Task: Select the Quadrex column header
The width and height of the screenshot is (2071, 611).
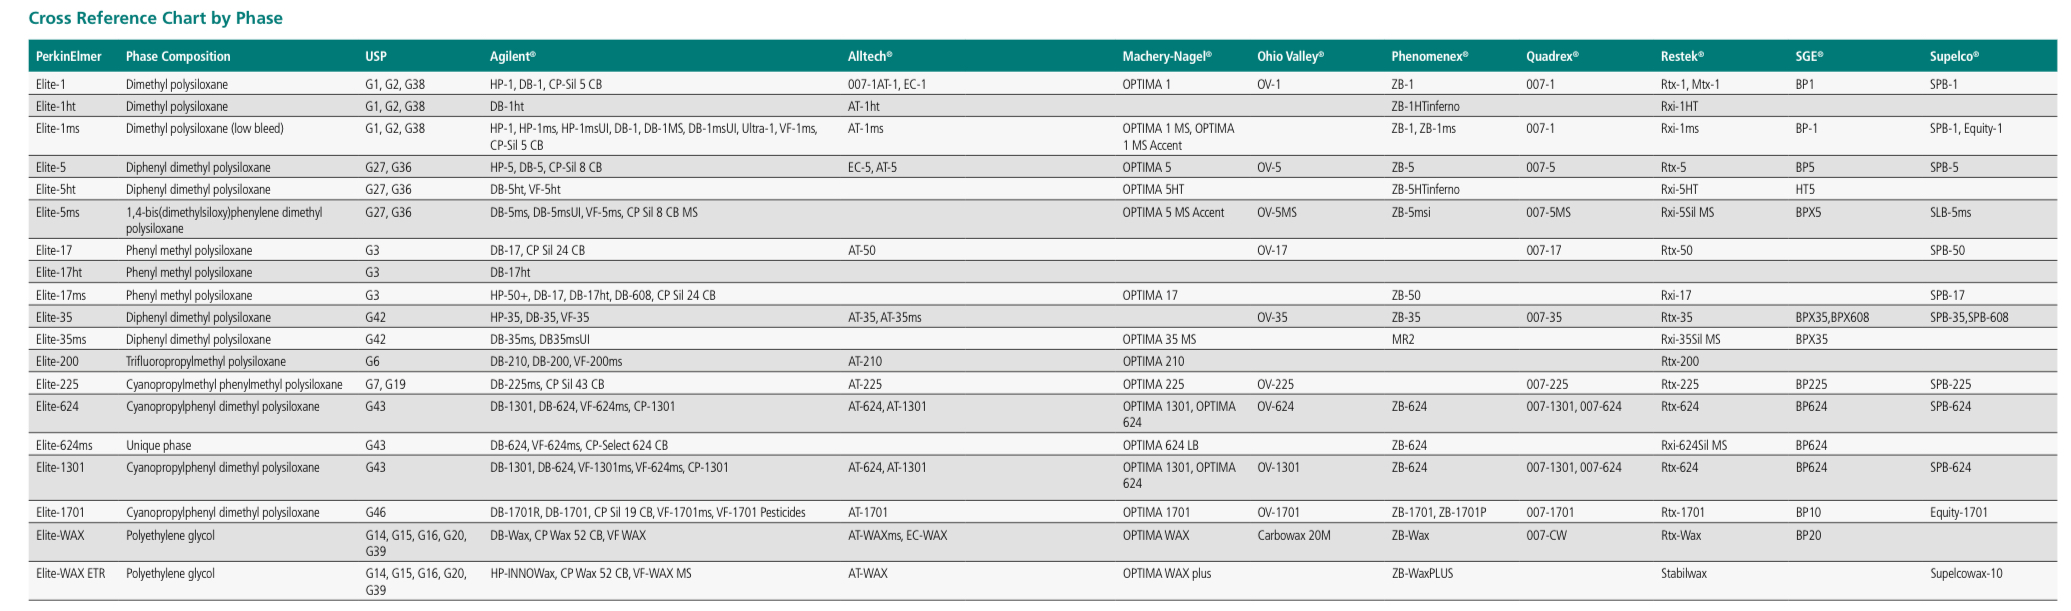Action: 1552,57
